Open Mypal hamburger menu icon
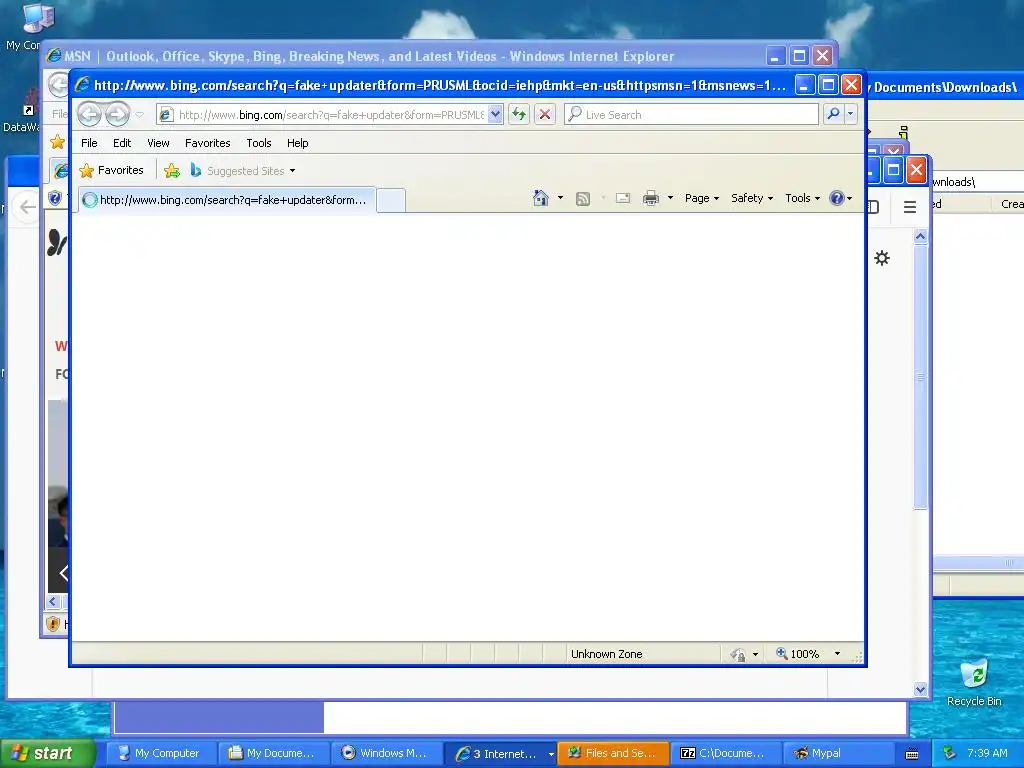Image resolution: width=1024 pixels, height=768 pixels. (x=909, y=207)
